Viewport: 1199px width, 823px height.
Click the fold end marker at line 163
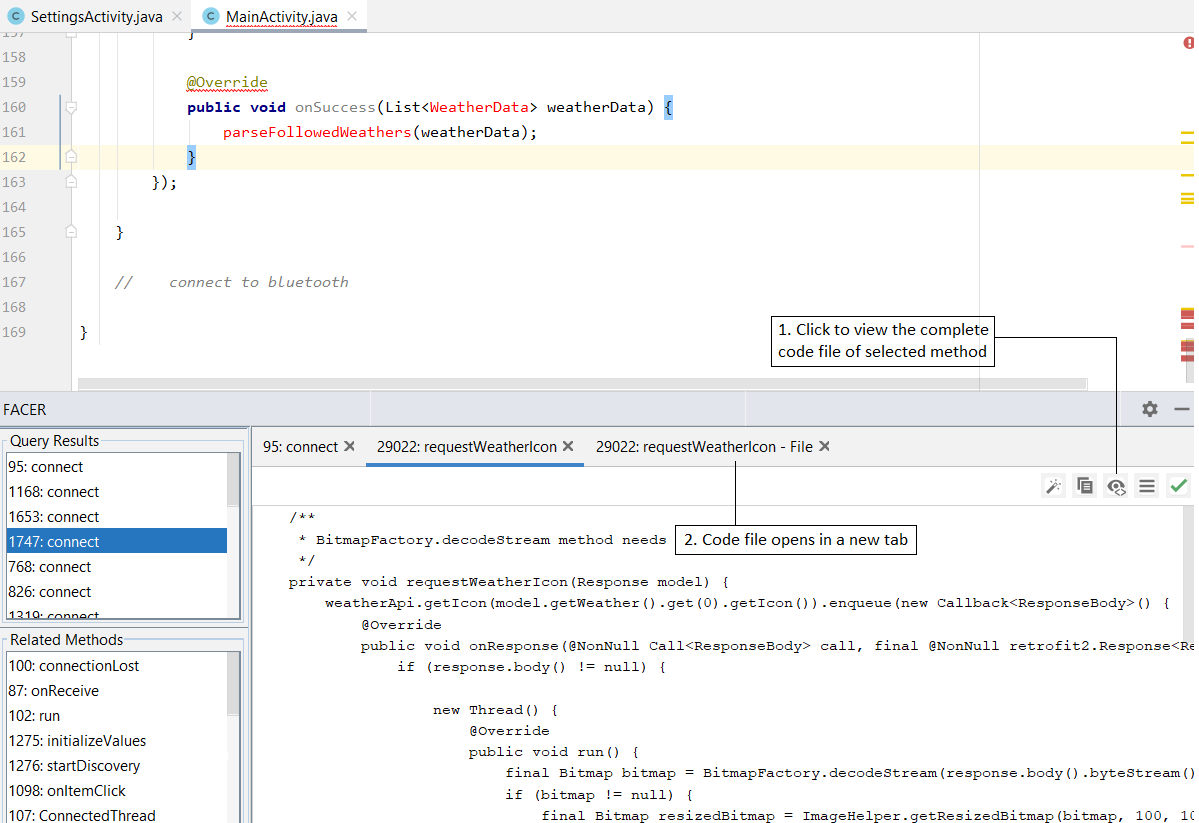pos(71,182)
